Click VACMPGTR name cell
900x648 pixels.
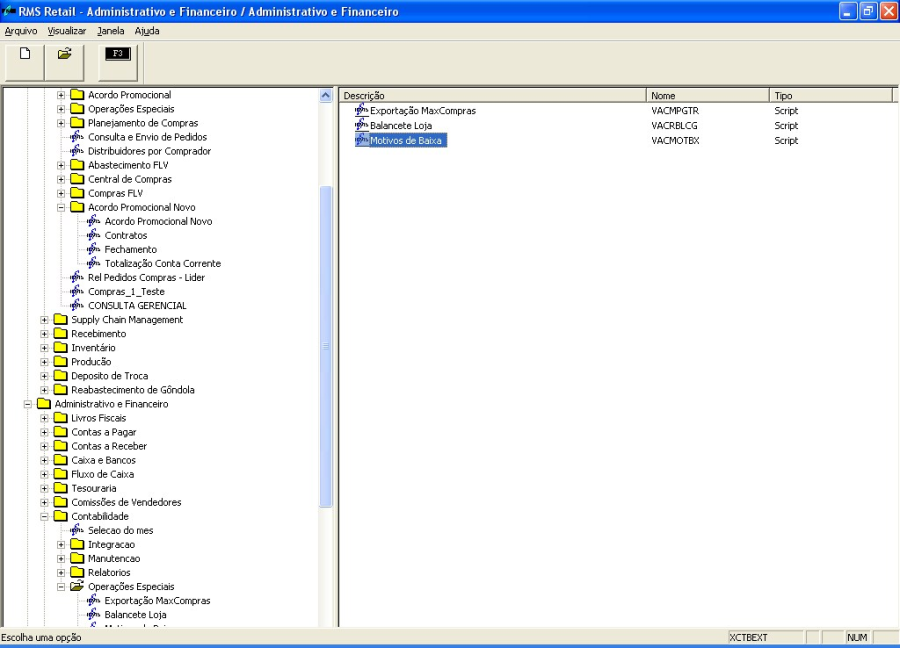[675, 111]
